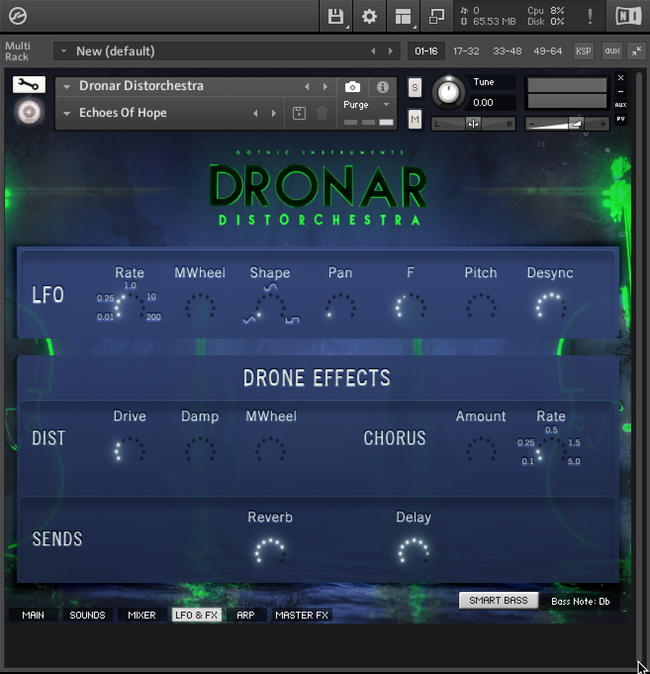Click the Tune value field 0.00
Viewport: 650px width, 674px height.
(x=492, y=103)
